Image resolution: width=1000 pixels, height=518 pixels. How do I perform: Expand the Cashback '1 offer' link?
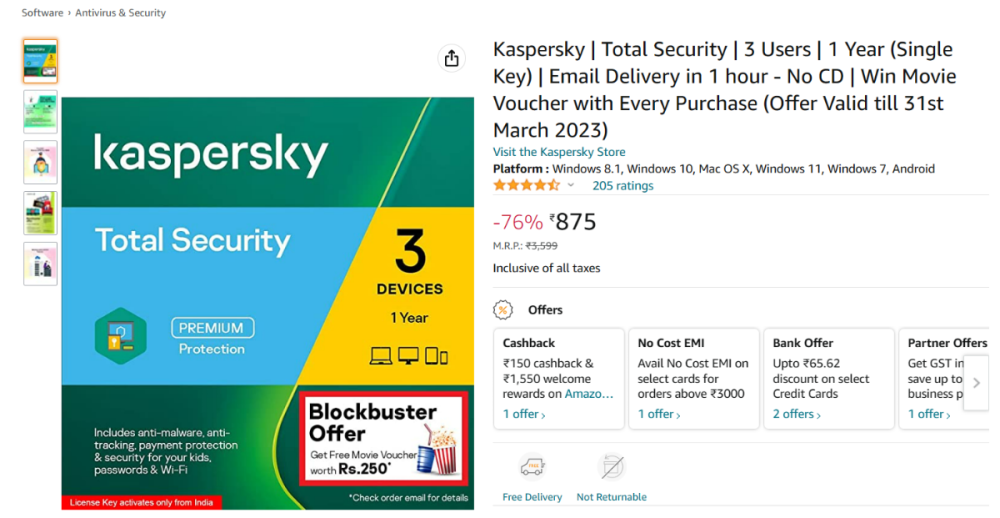[x=524, y=414]
